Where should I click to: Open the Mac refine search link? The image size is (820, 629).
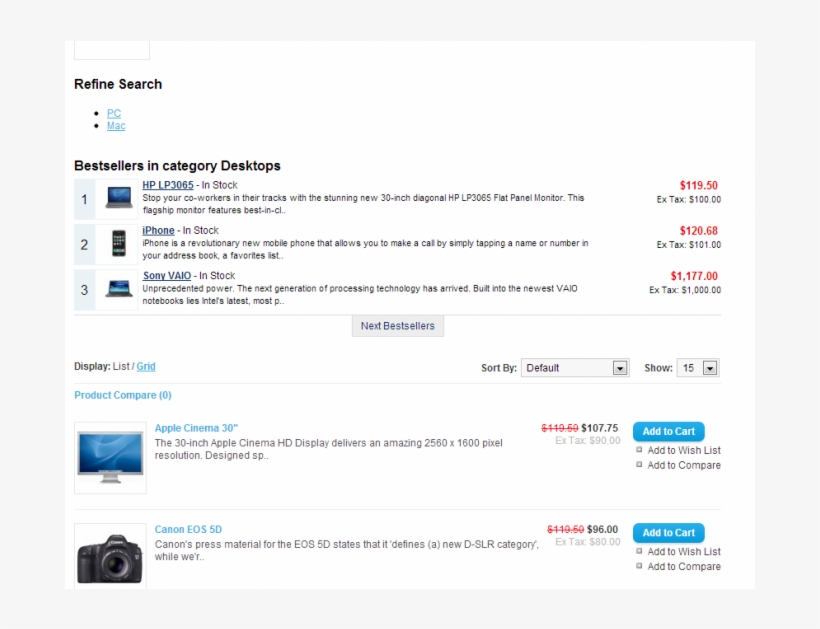[116, 125]
